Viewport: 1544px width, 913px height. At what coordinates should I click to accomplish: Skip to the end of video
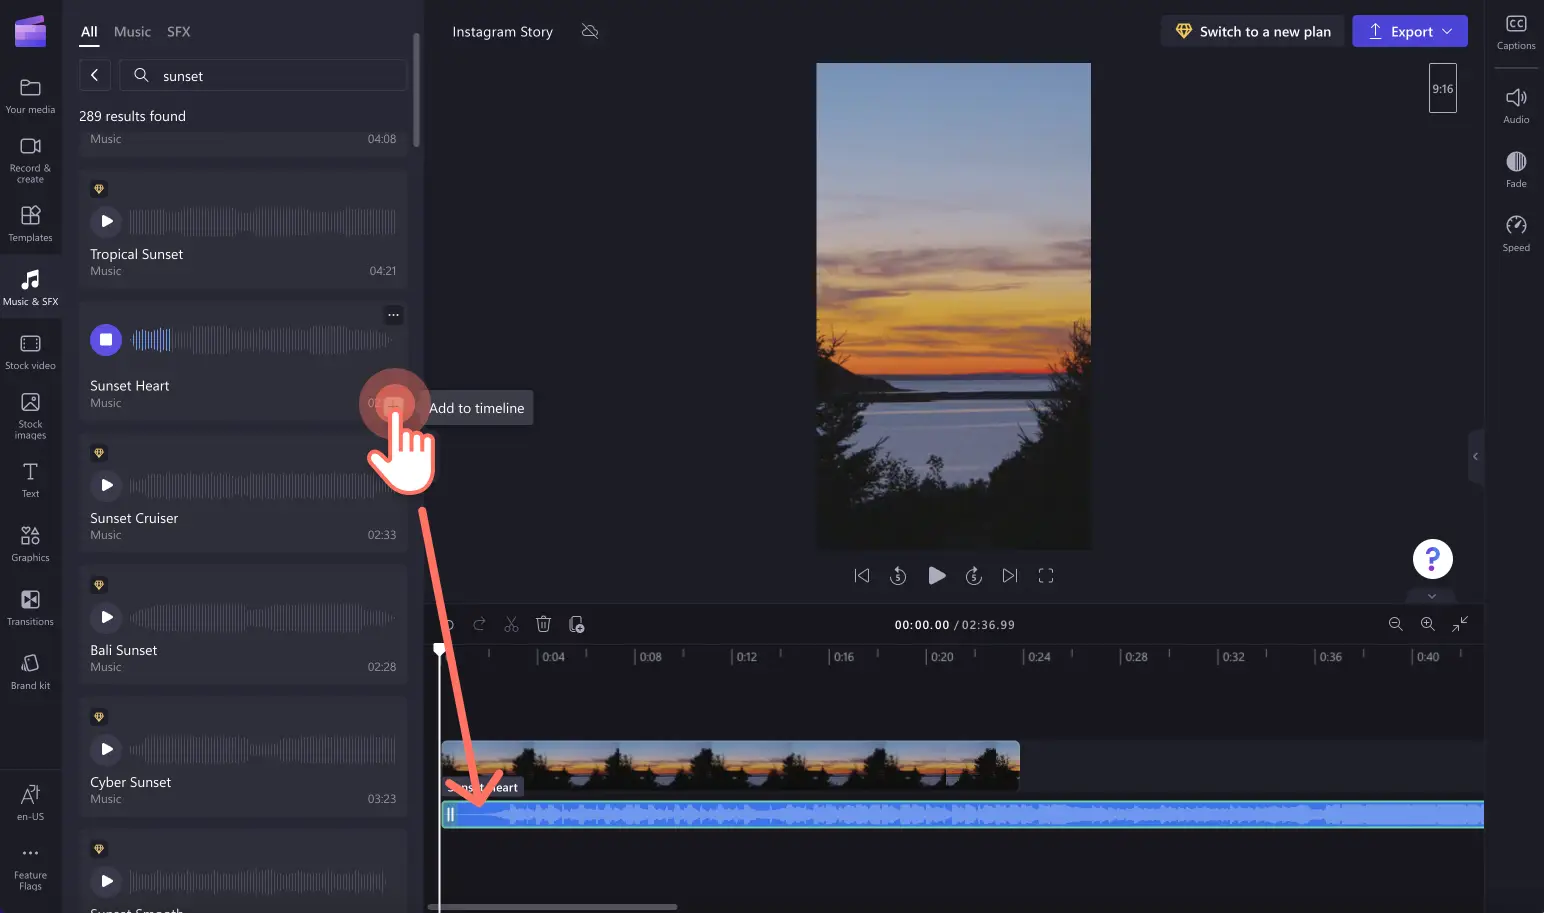1010,575
